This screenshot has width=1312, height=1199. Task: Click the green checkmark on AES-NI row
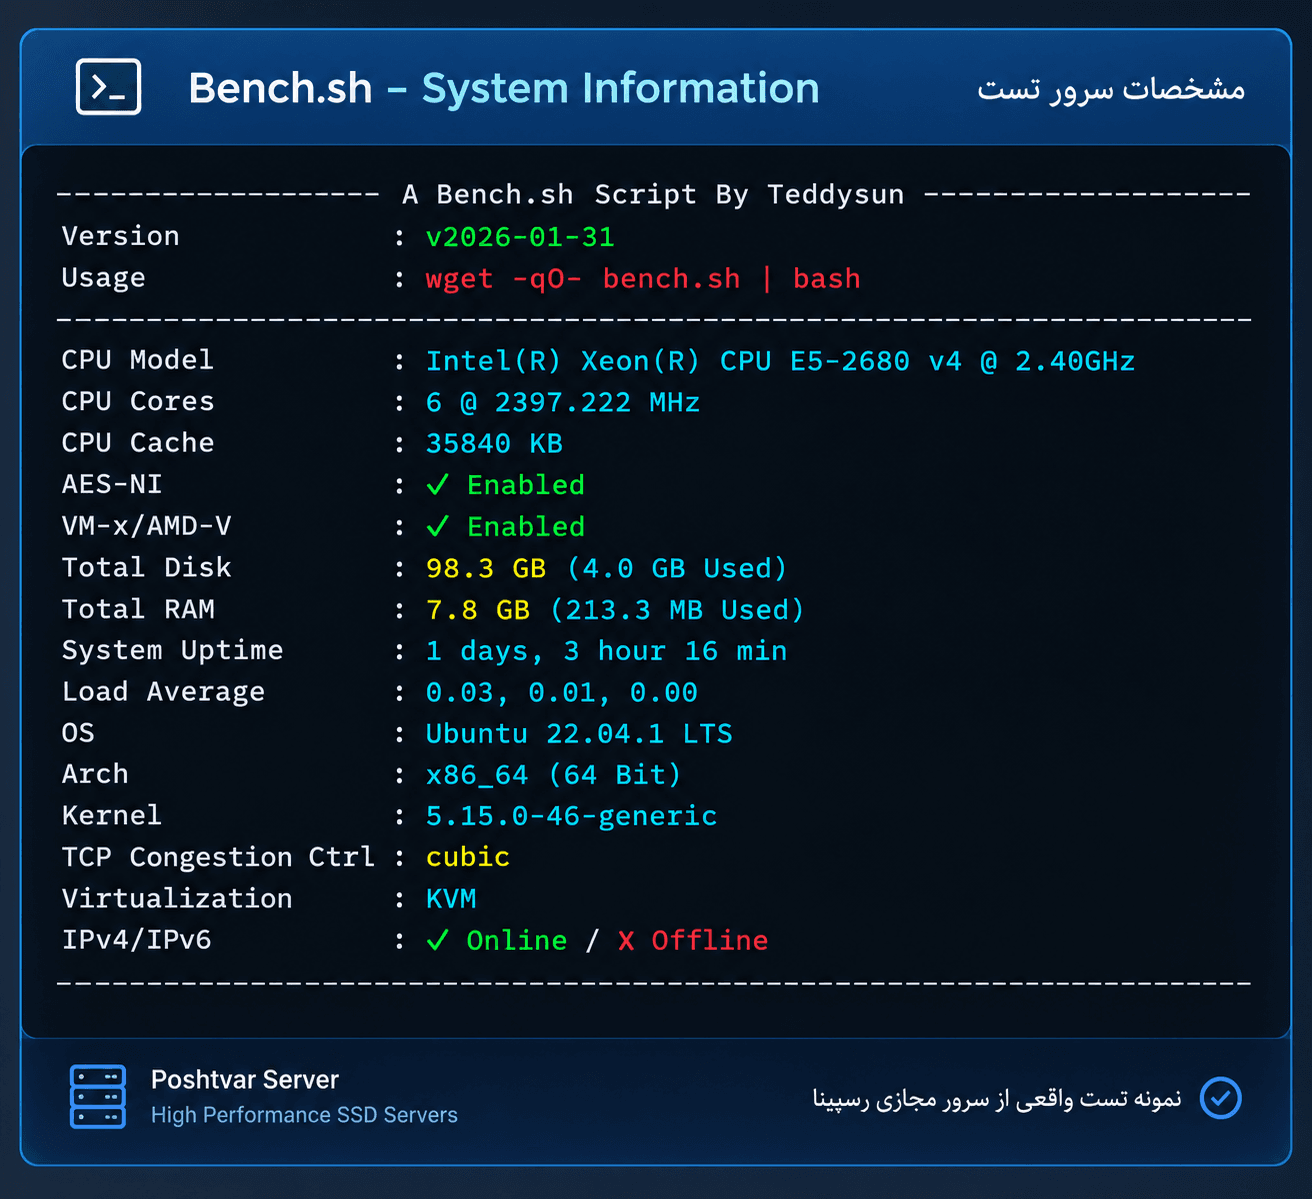point(437,485)
